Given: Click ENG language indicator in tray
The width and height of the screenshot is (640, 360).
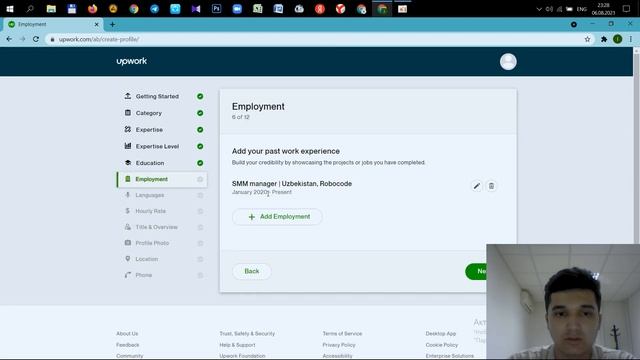Looking at the screenshot, I should point(582,9).
